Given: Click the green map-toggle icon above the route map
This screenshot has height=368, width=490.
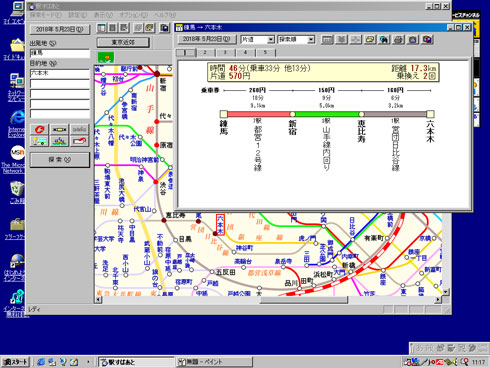Looking at the screenshot, I should pyautogui.click(x=106, y=57).
